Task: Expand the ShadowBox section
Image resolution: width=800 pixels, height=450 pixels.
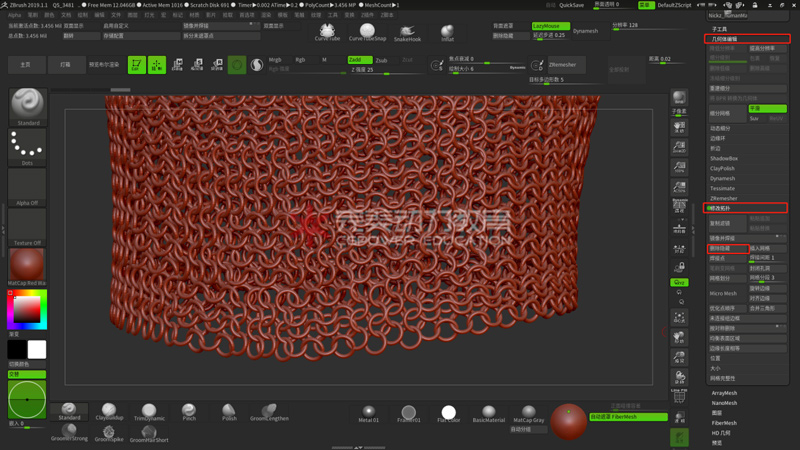Action: point(724,159)
